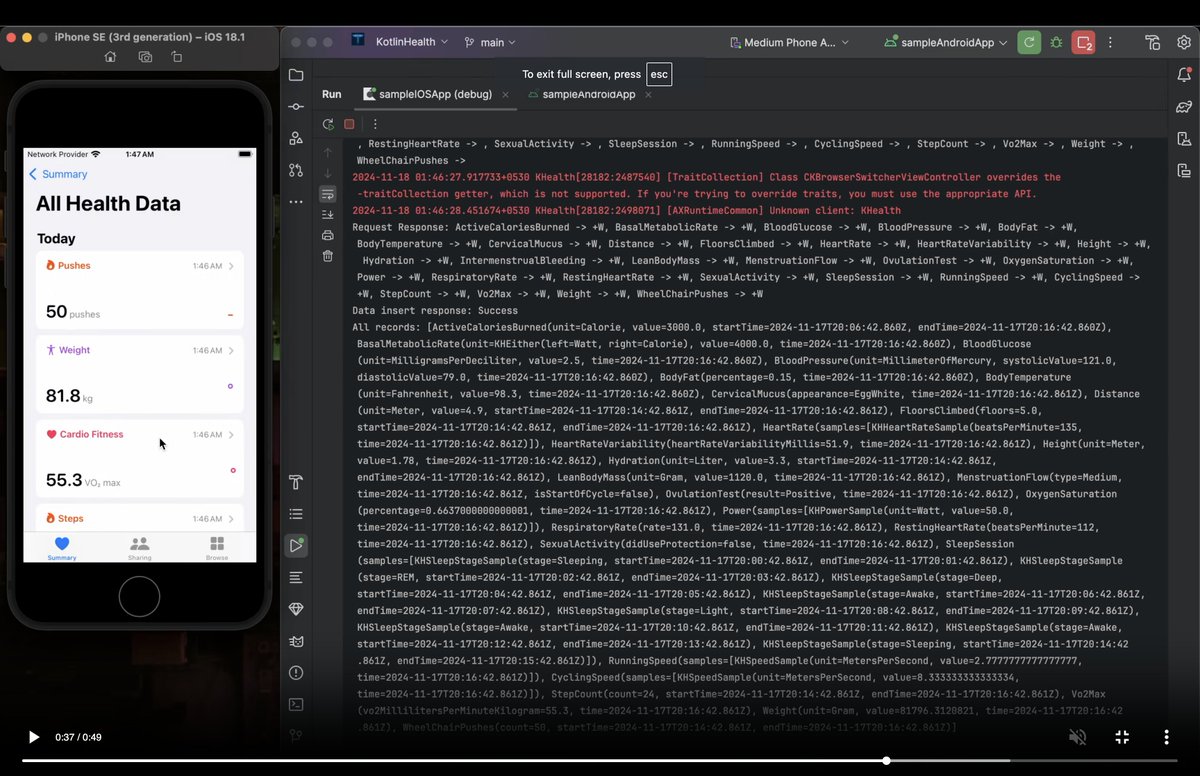Viewport: 1200px width, 776px height.
Task: Close the sampleAndroidApp run tab
Action: (x=648, y=94)
